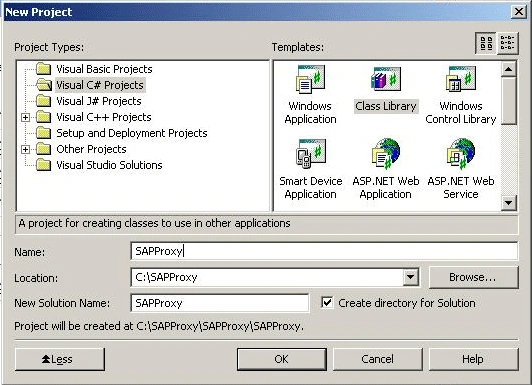
Task: Click the Browse... button
Action: pos(474,277)
